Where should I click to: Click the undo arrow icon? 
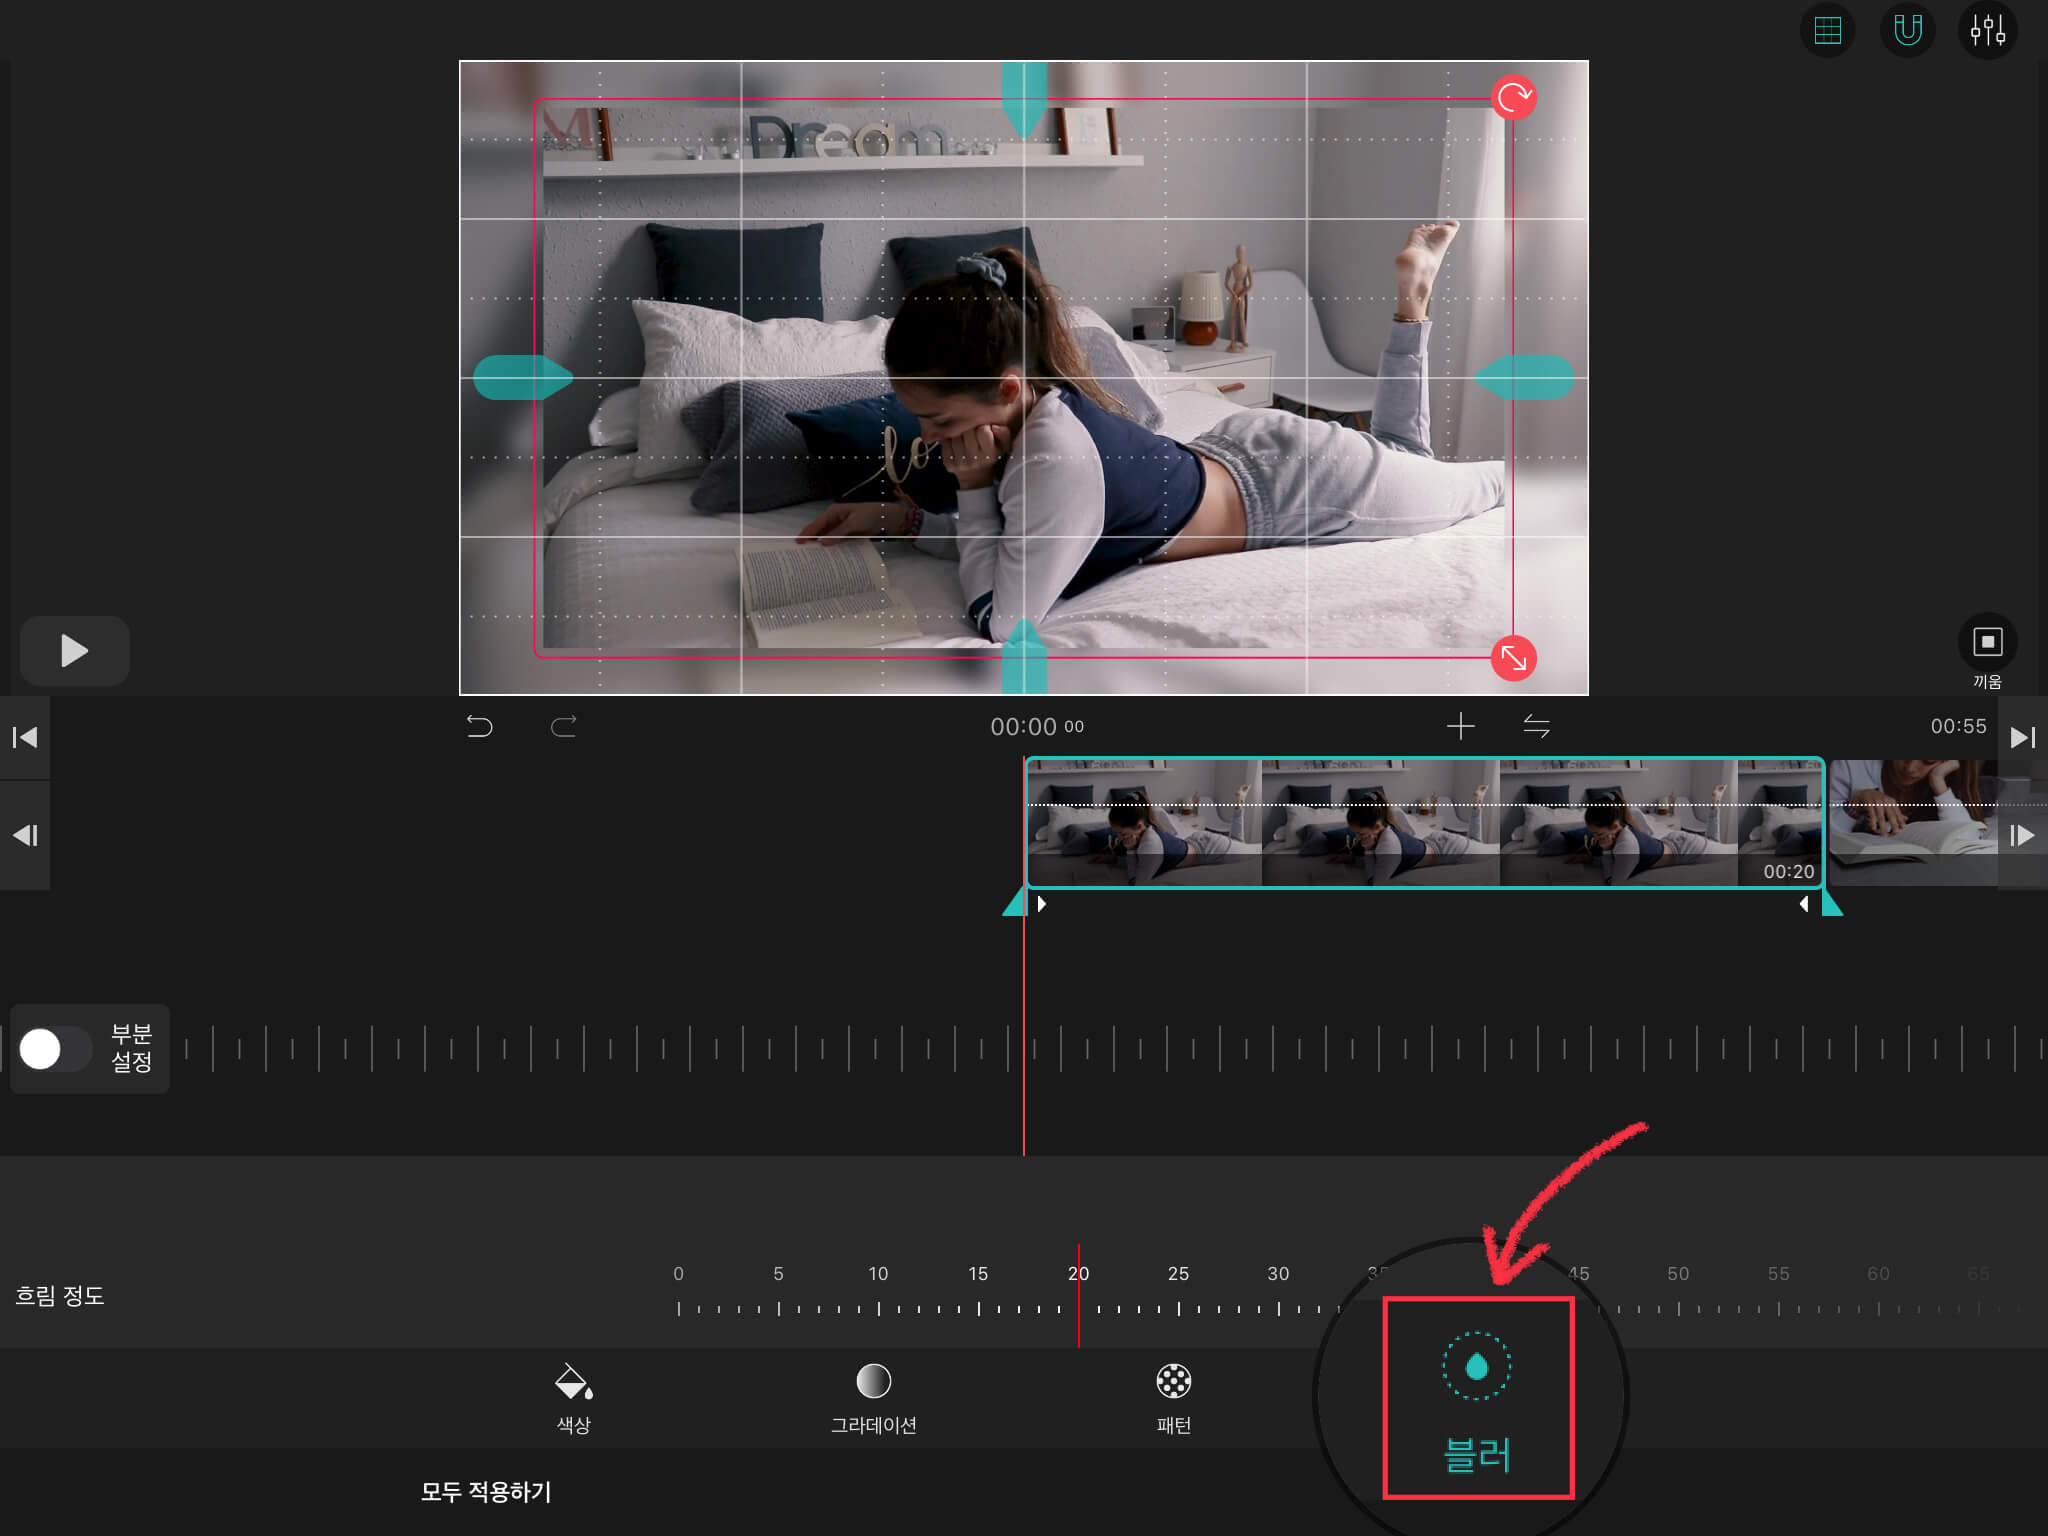pos(480,726)
